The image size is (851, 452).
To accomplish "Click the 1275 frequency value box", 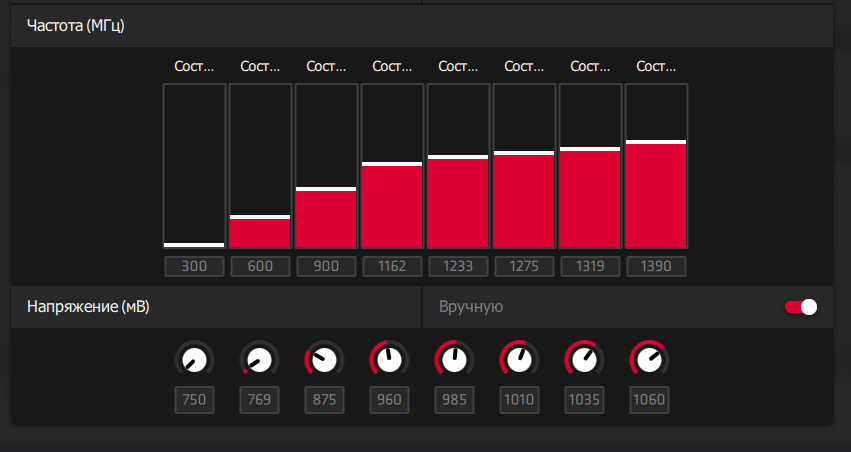I will click(524, 267).
